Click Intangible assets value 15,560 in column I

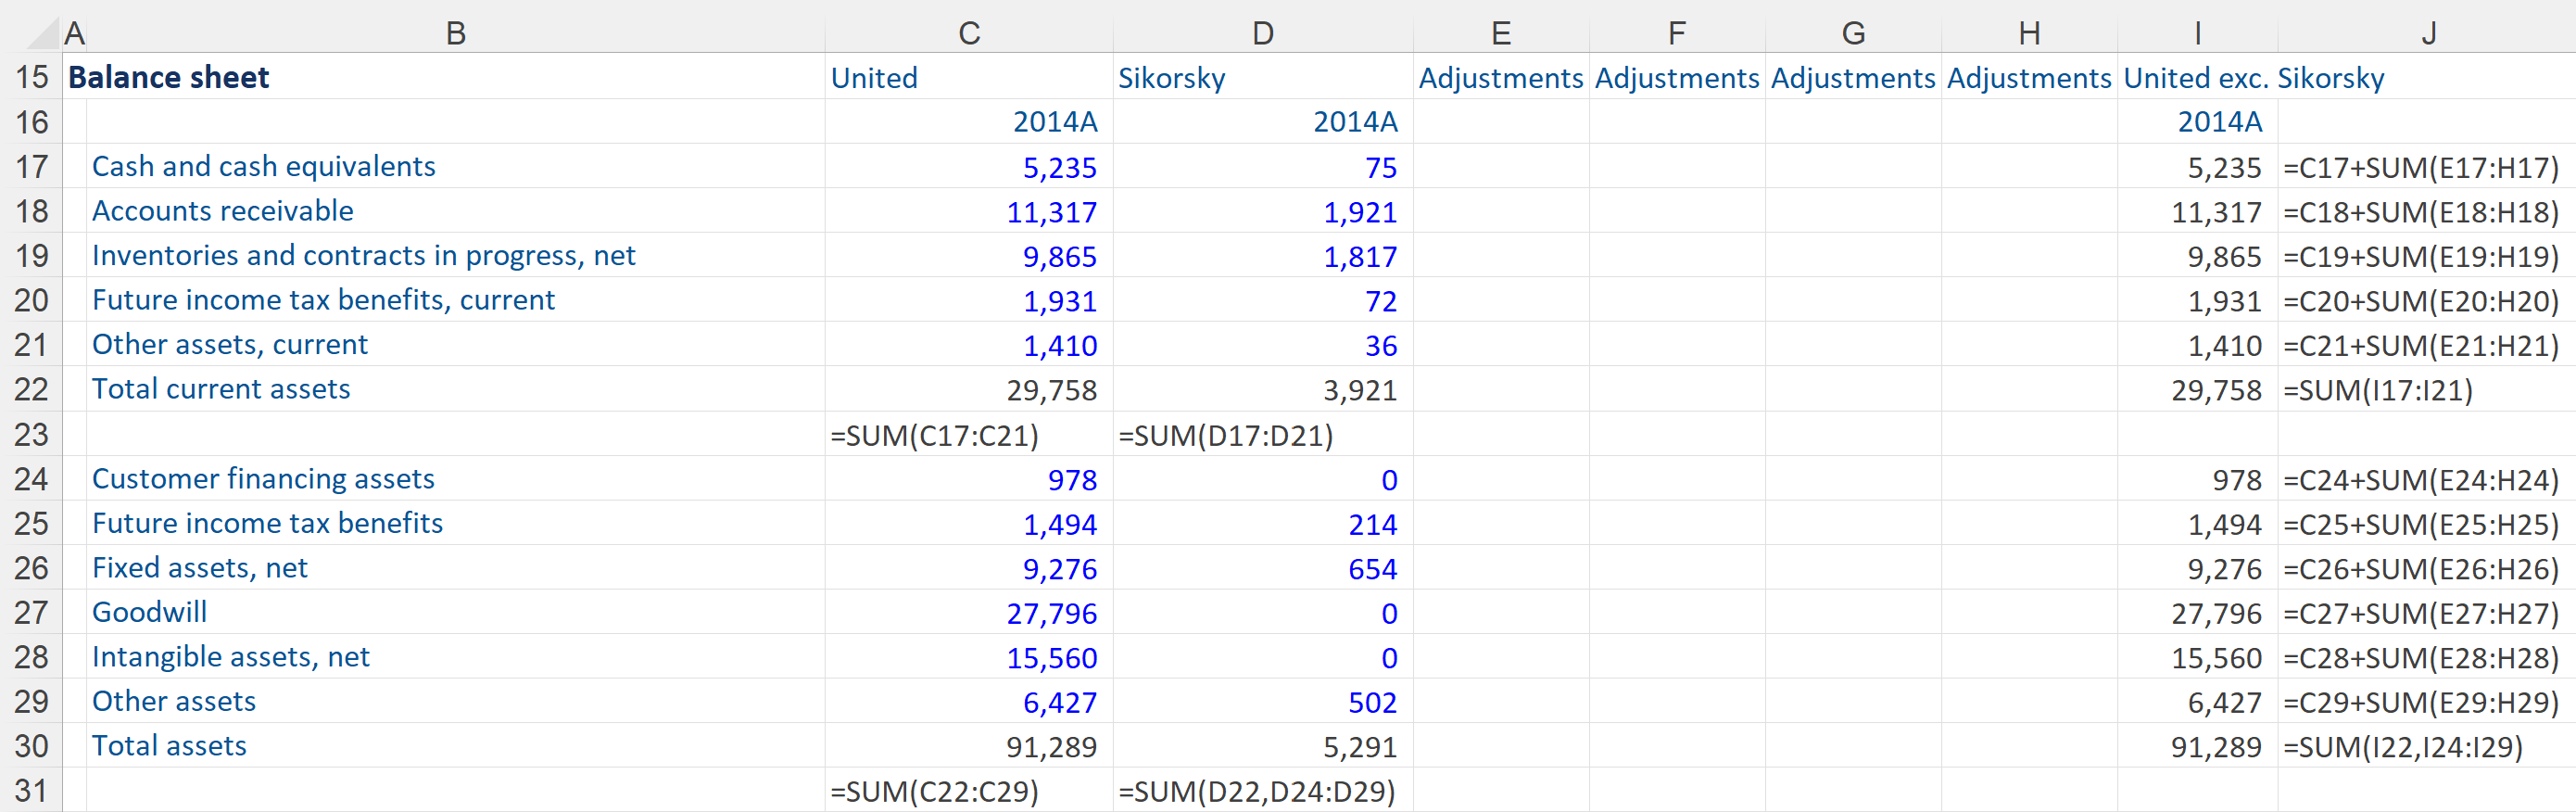[2215, 658]
